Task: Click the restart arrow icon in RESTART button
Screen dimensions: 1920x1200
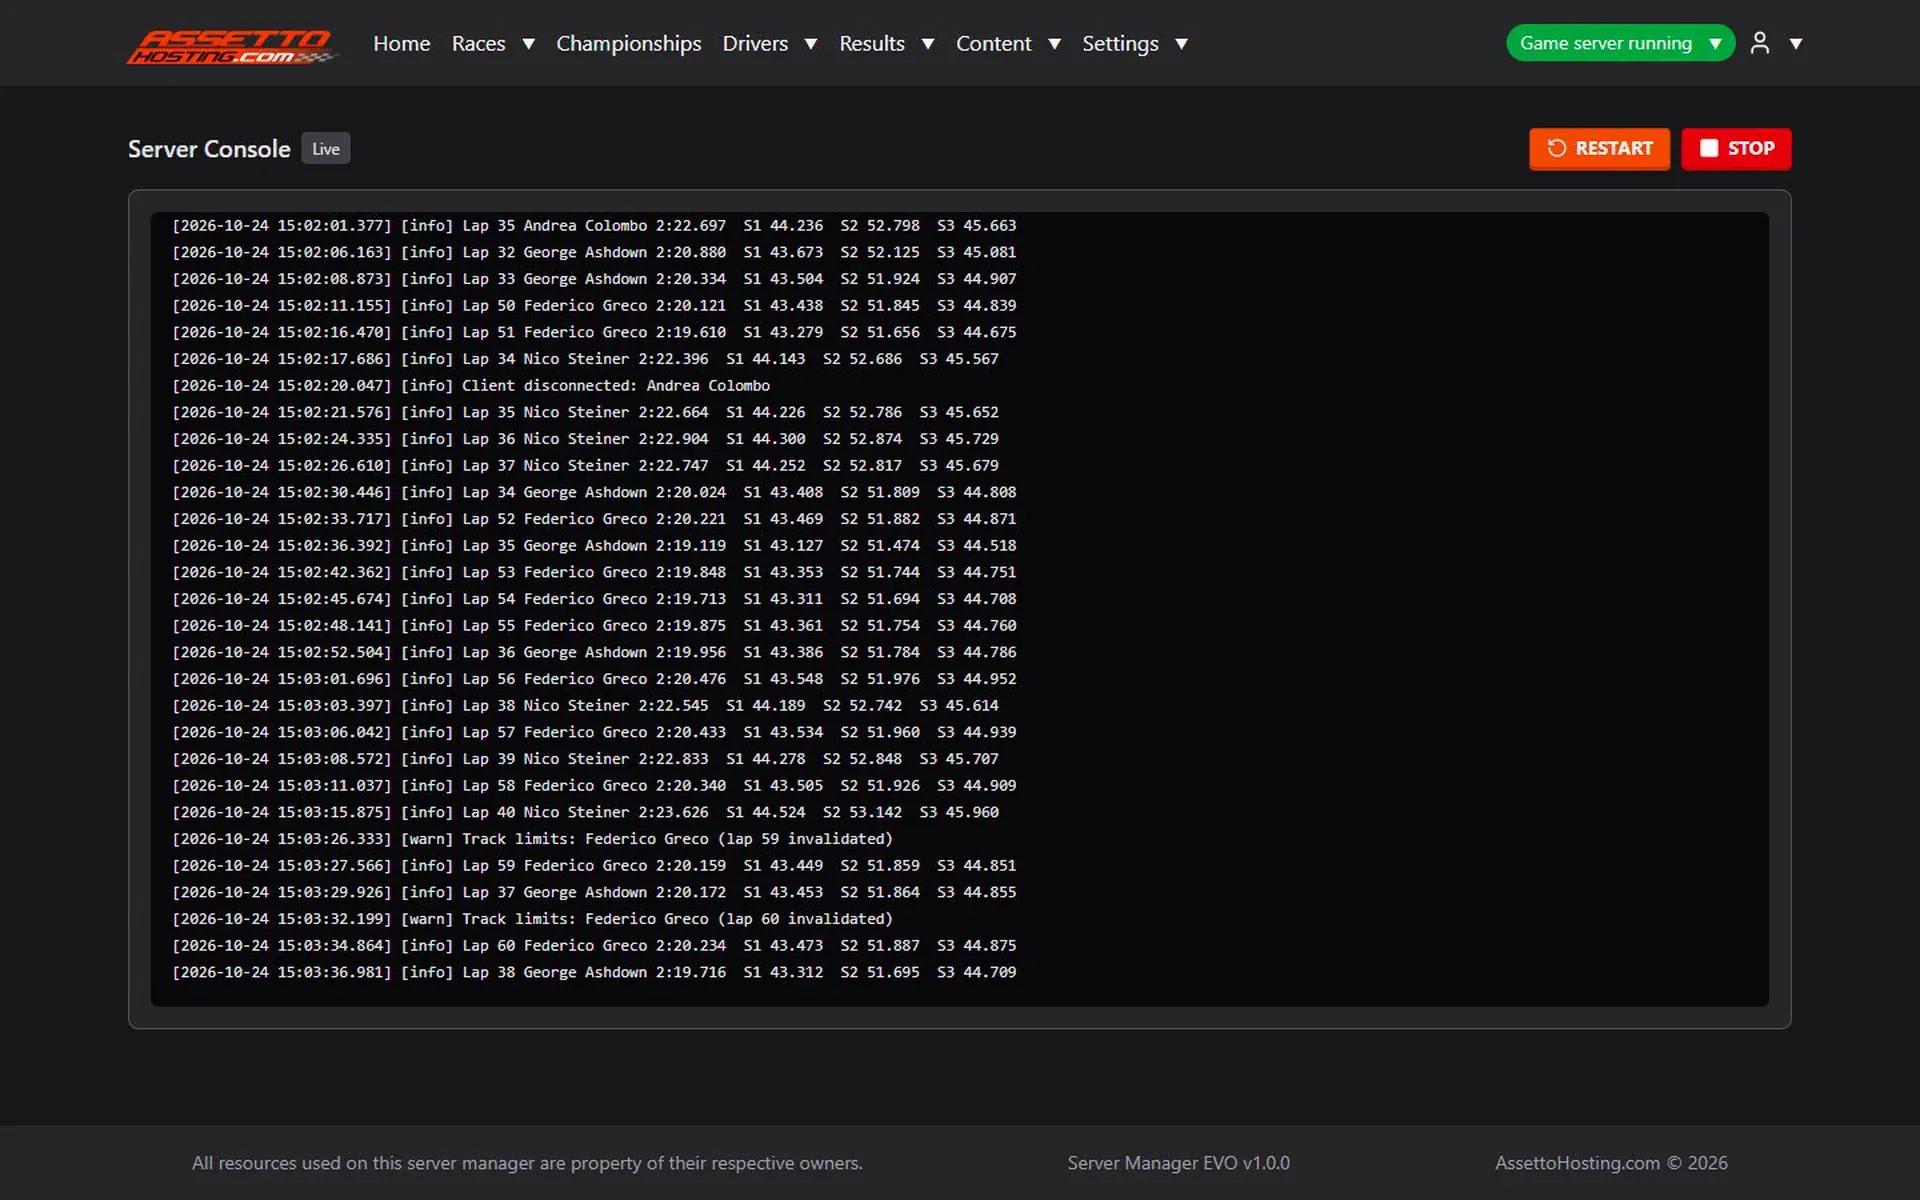Action: click(x=1557, y=148)
